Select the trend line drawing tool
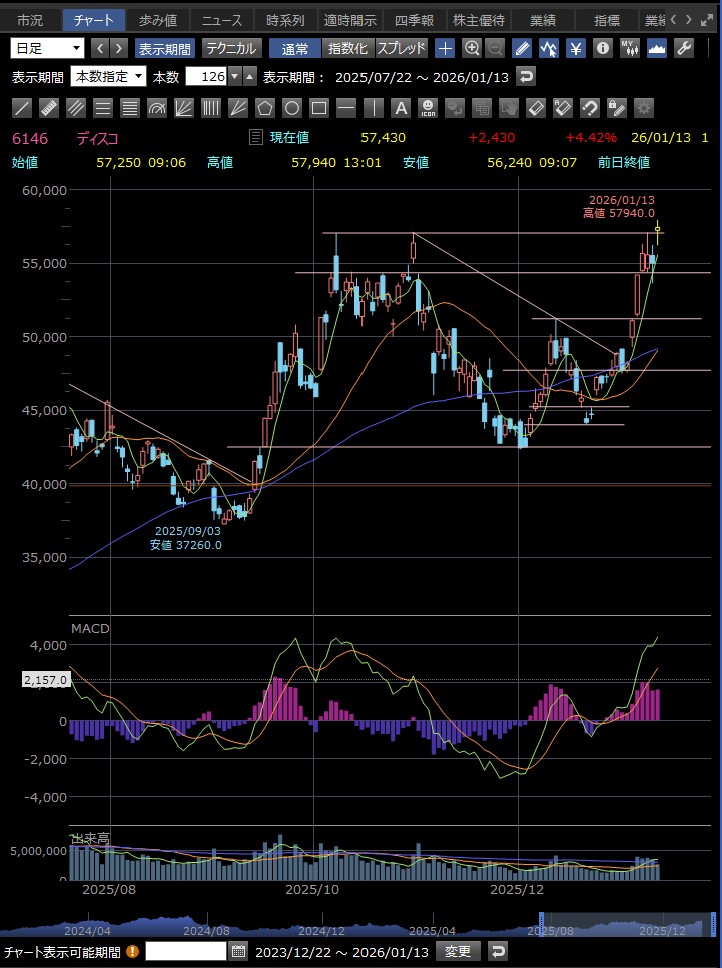The image size is (722, 968). point(22,108)
